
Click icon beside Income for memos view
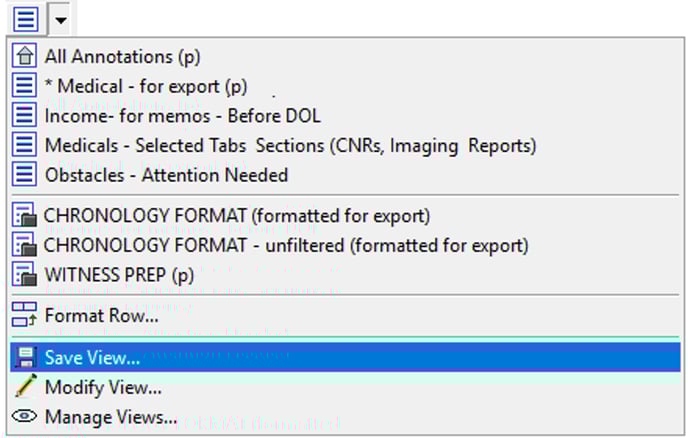point(26,116)
